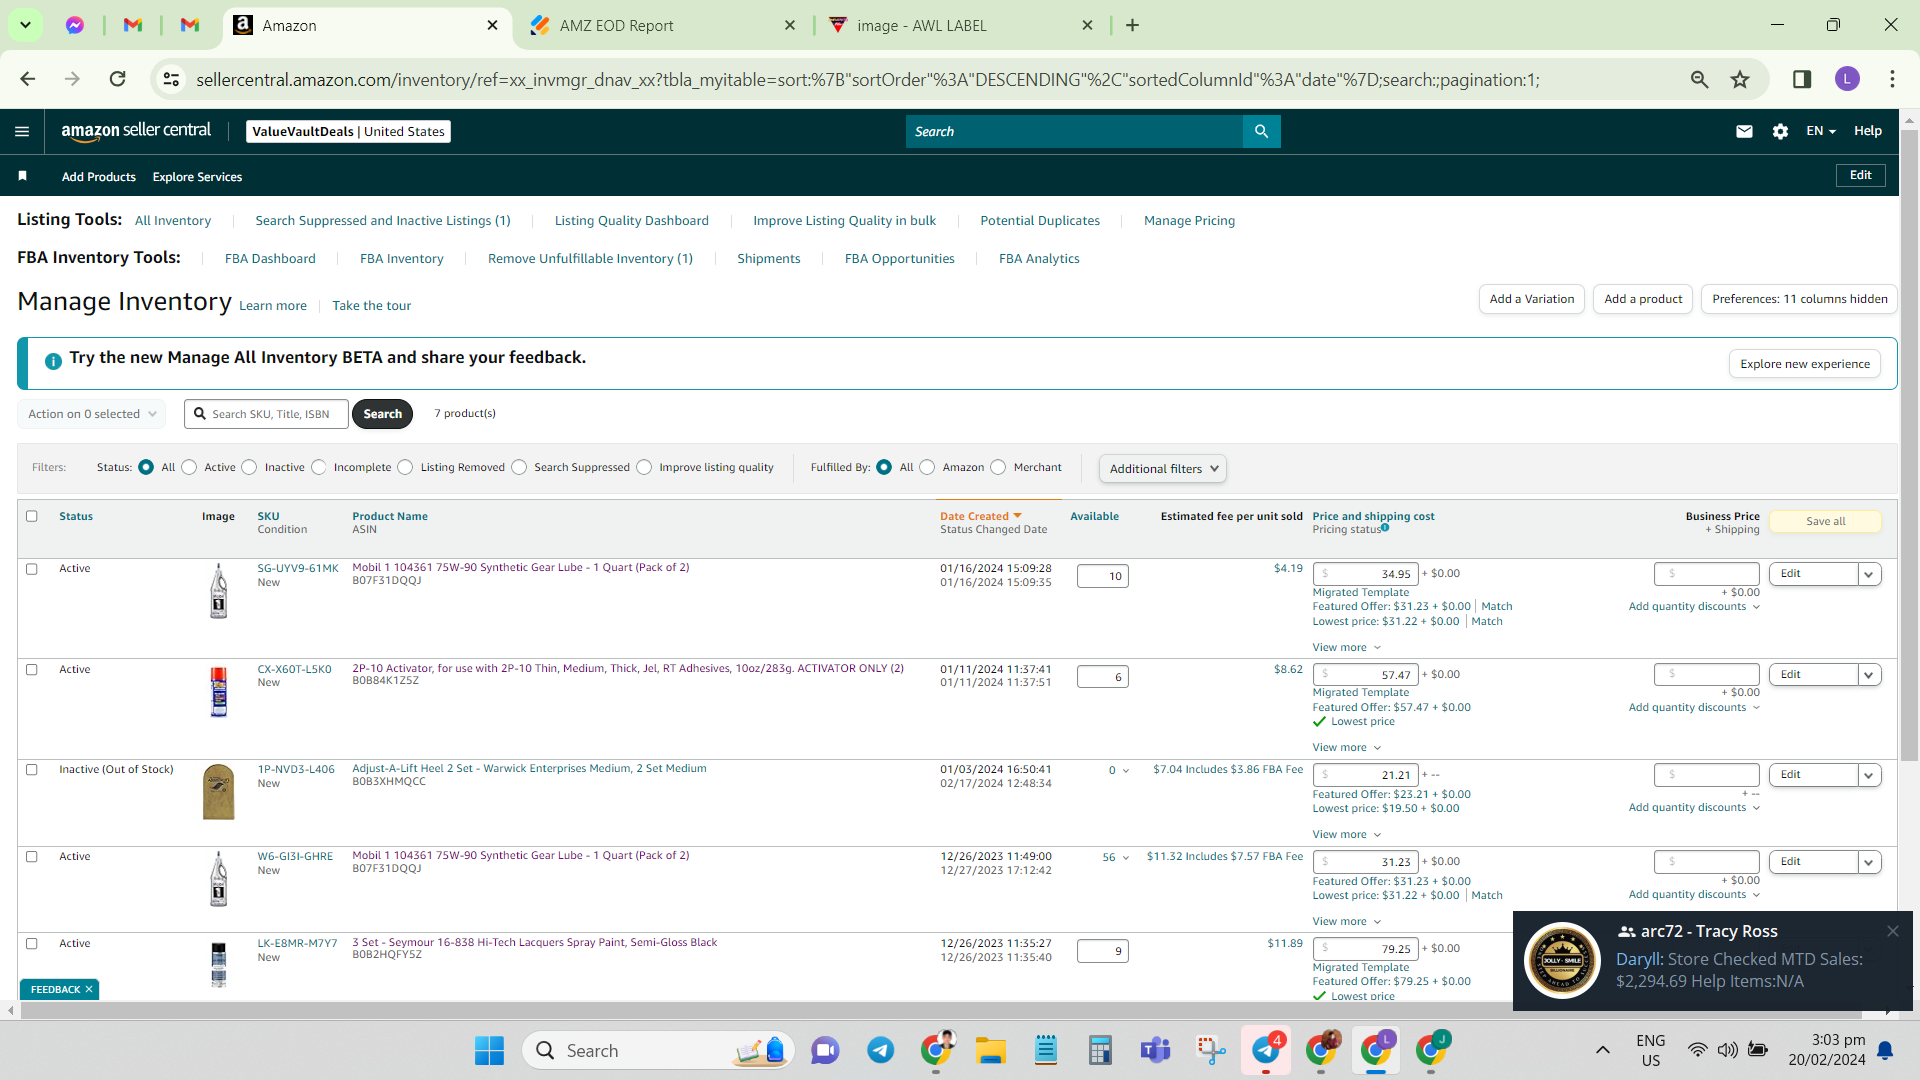Open Telegram from the taskbar
This screenshot has width=1920, height=1080.
click(880, 1050)
